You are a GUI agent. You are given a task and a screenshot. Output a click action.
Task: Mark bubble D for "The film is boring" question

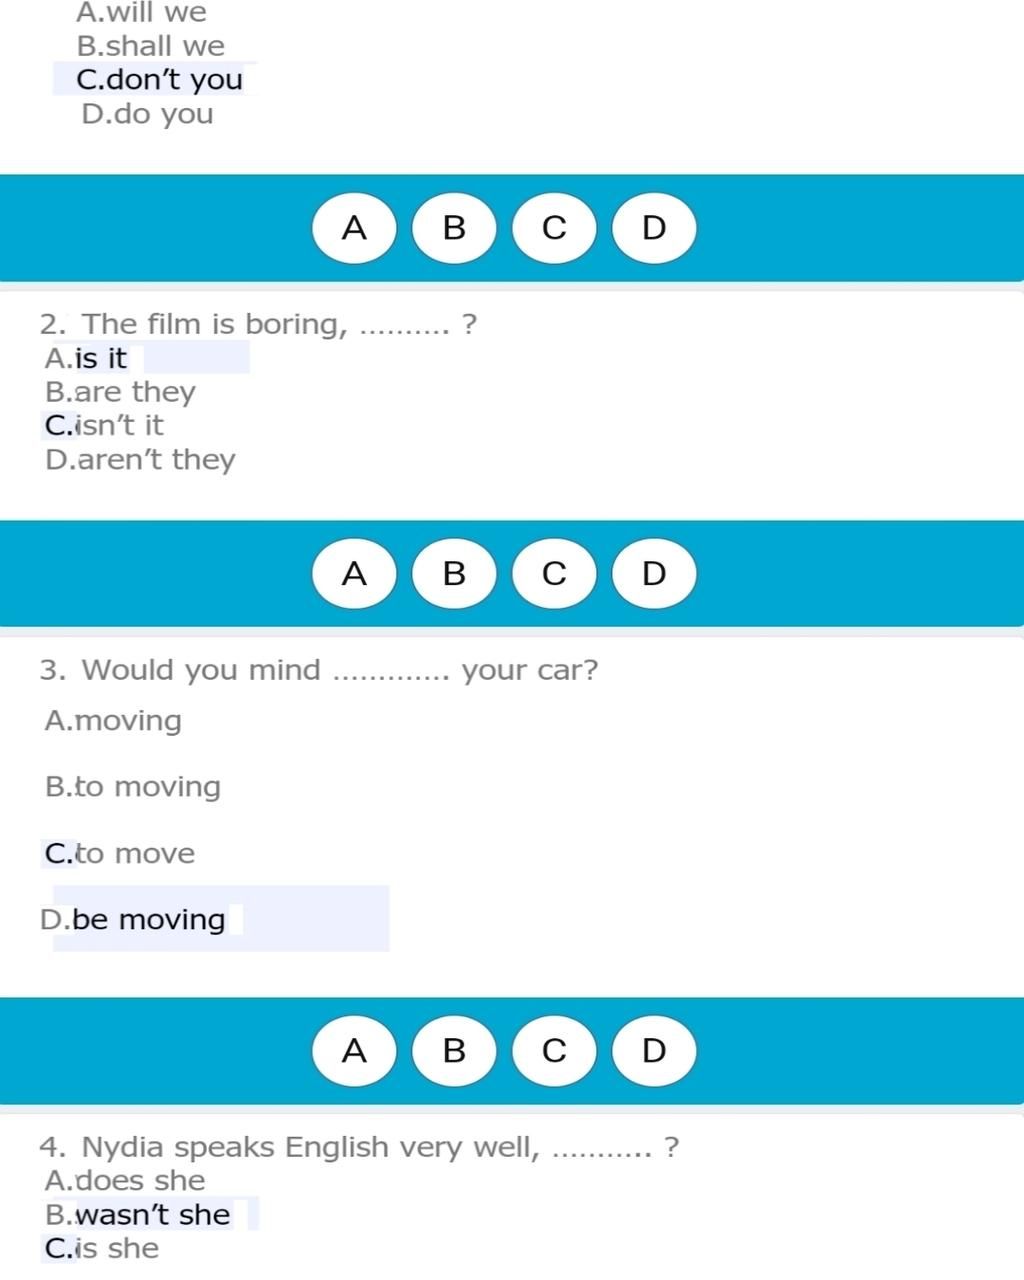pyautogui.click(x=653, y=574)
